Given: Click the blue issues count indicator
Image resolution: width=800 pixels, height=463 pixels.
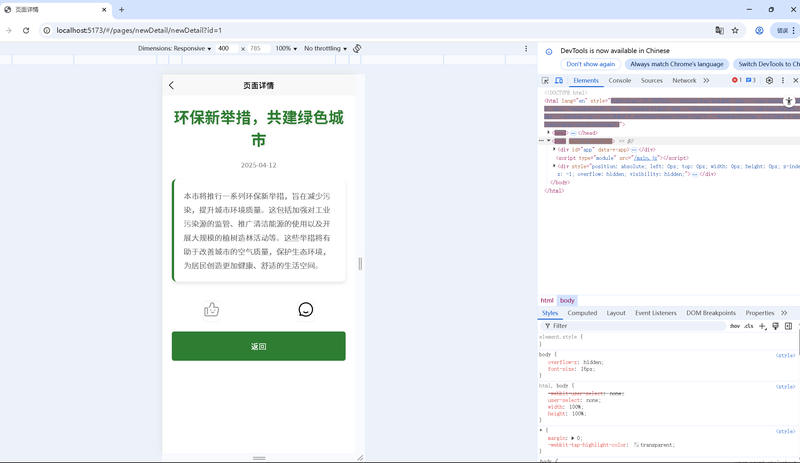Looking at the screenshot, I should (751, 80).
